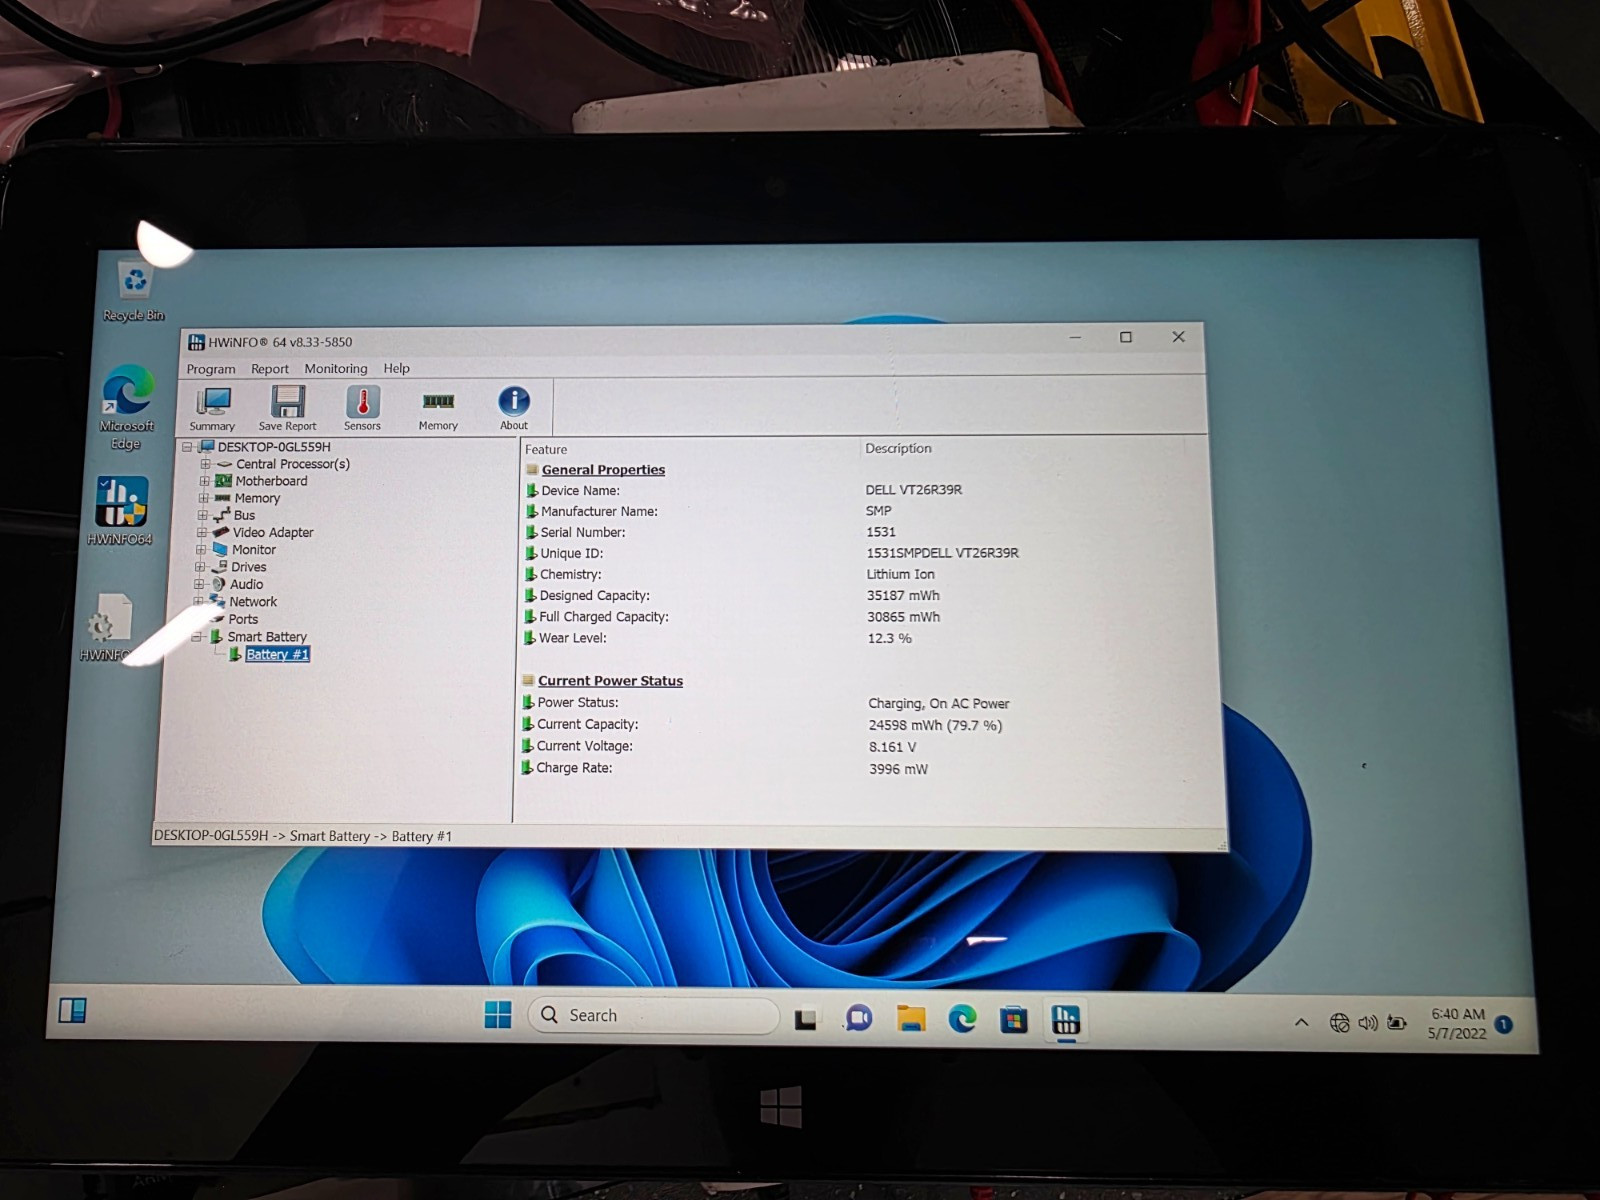The image size is (1600, 1200).
Task: Expand the Motherboard tree node
Action: (x=204, y=481)
